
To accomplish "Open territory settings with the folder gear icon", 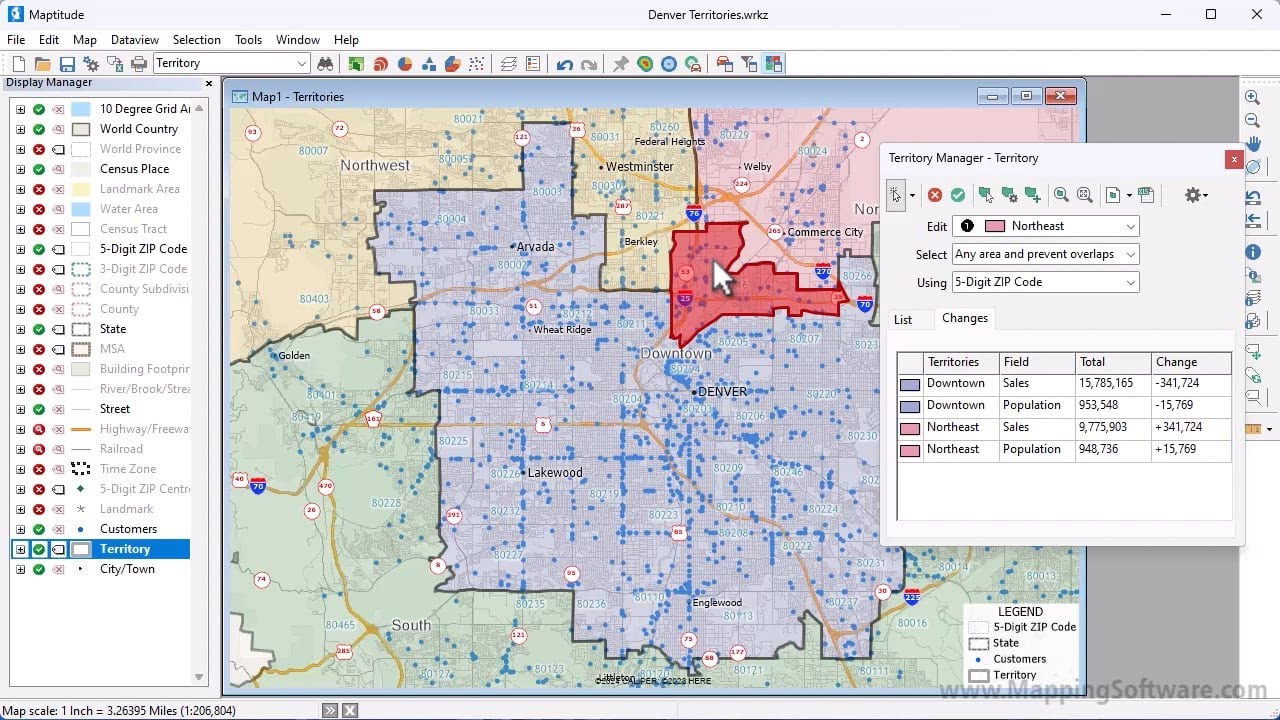I will click(1009, 195).
